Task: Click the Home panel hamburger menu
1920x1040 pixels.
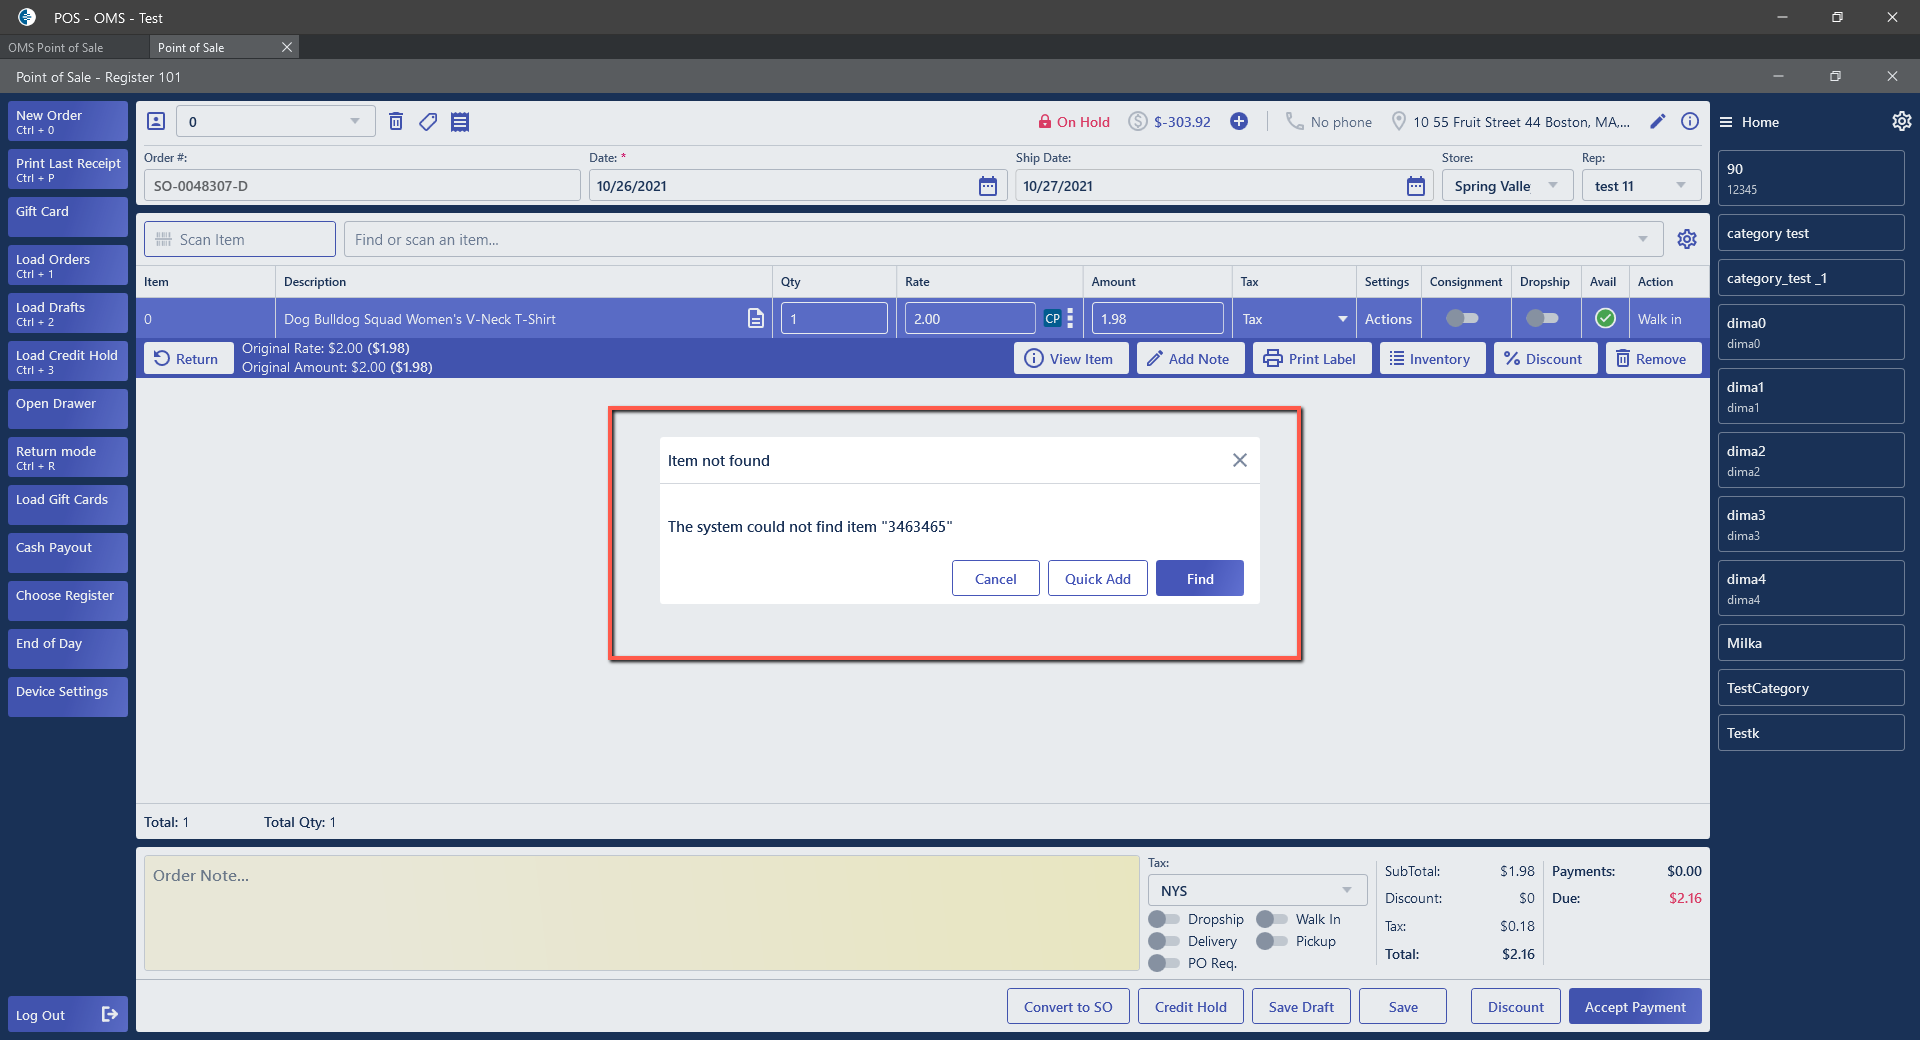Action: coord(1726,122)
